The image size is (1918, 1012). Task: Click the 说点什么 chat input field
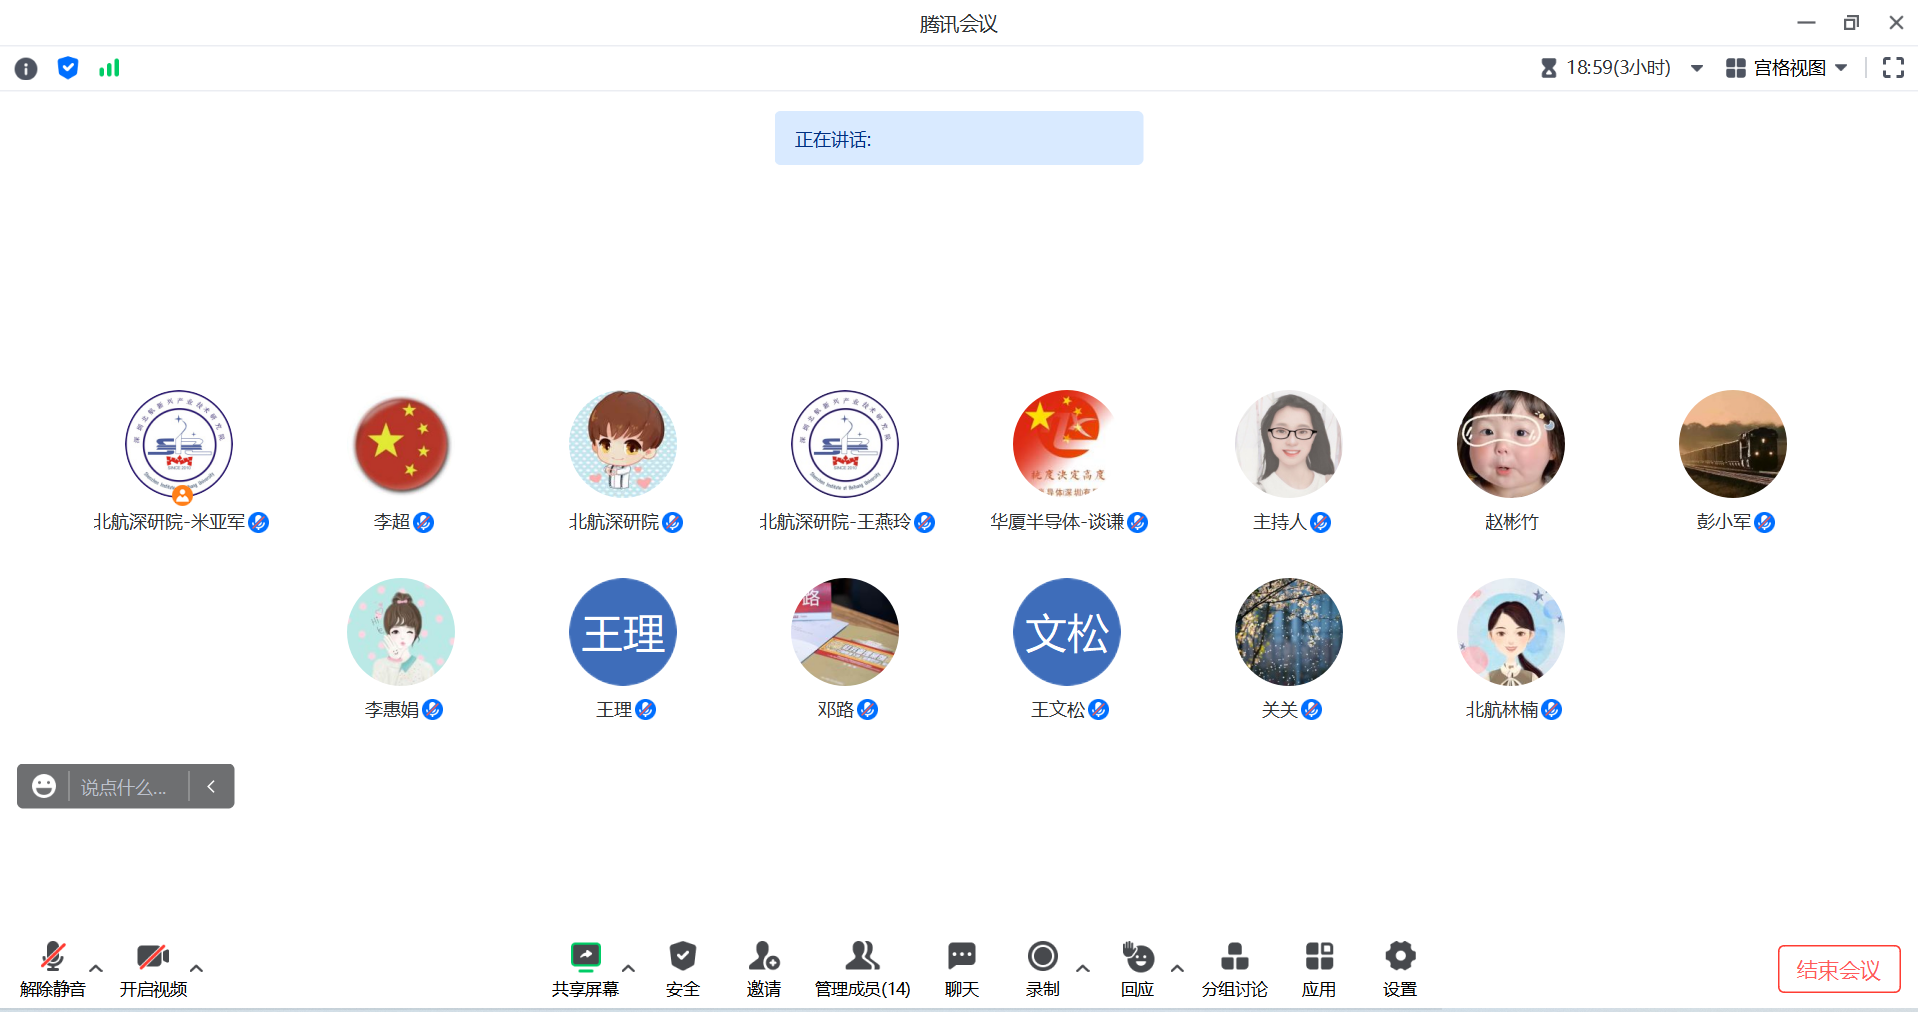click(x=127, y=787)
